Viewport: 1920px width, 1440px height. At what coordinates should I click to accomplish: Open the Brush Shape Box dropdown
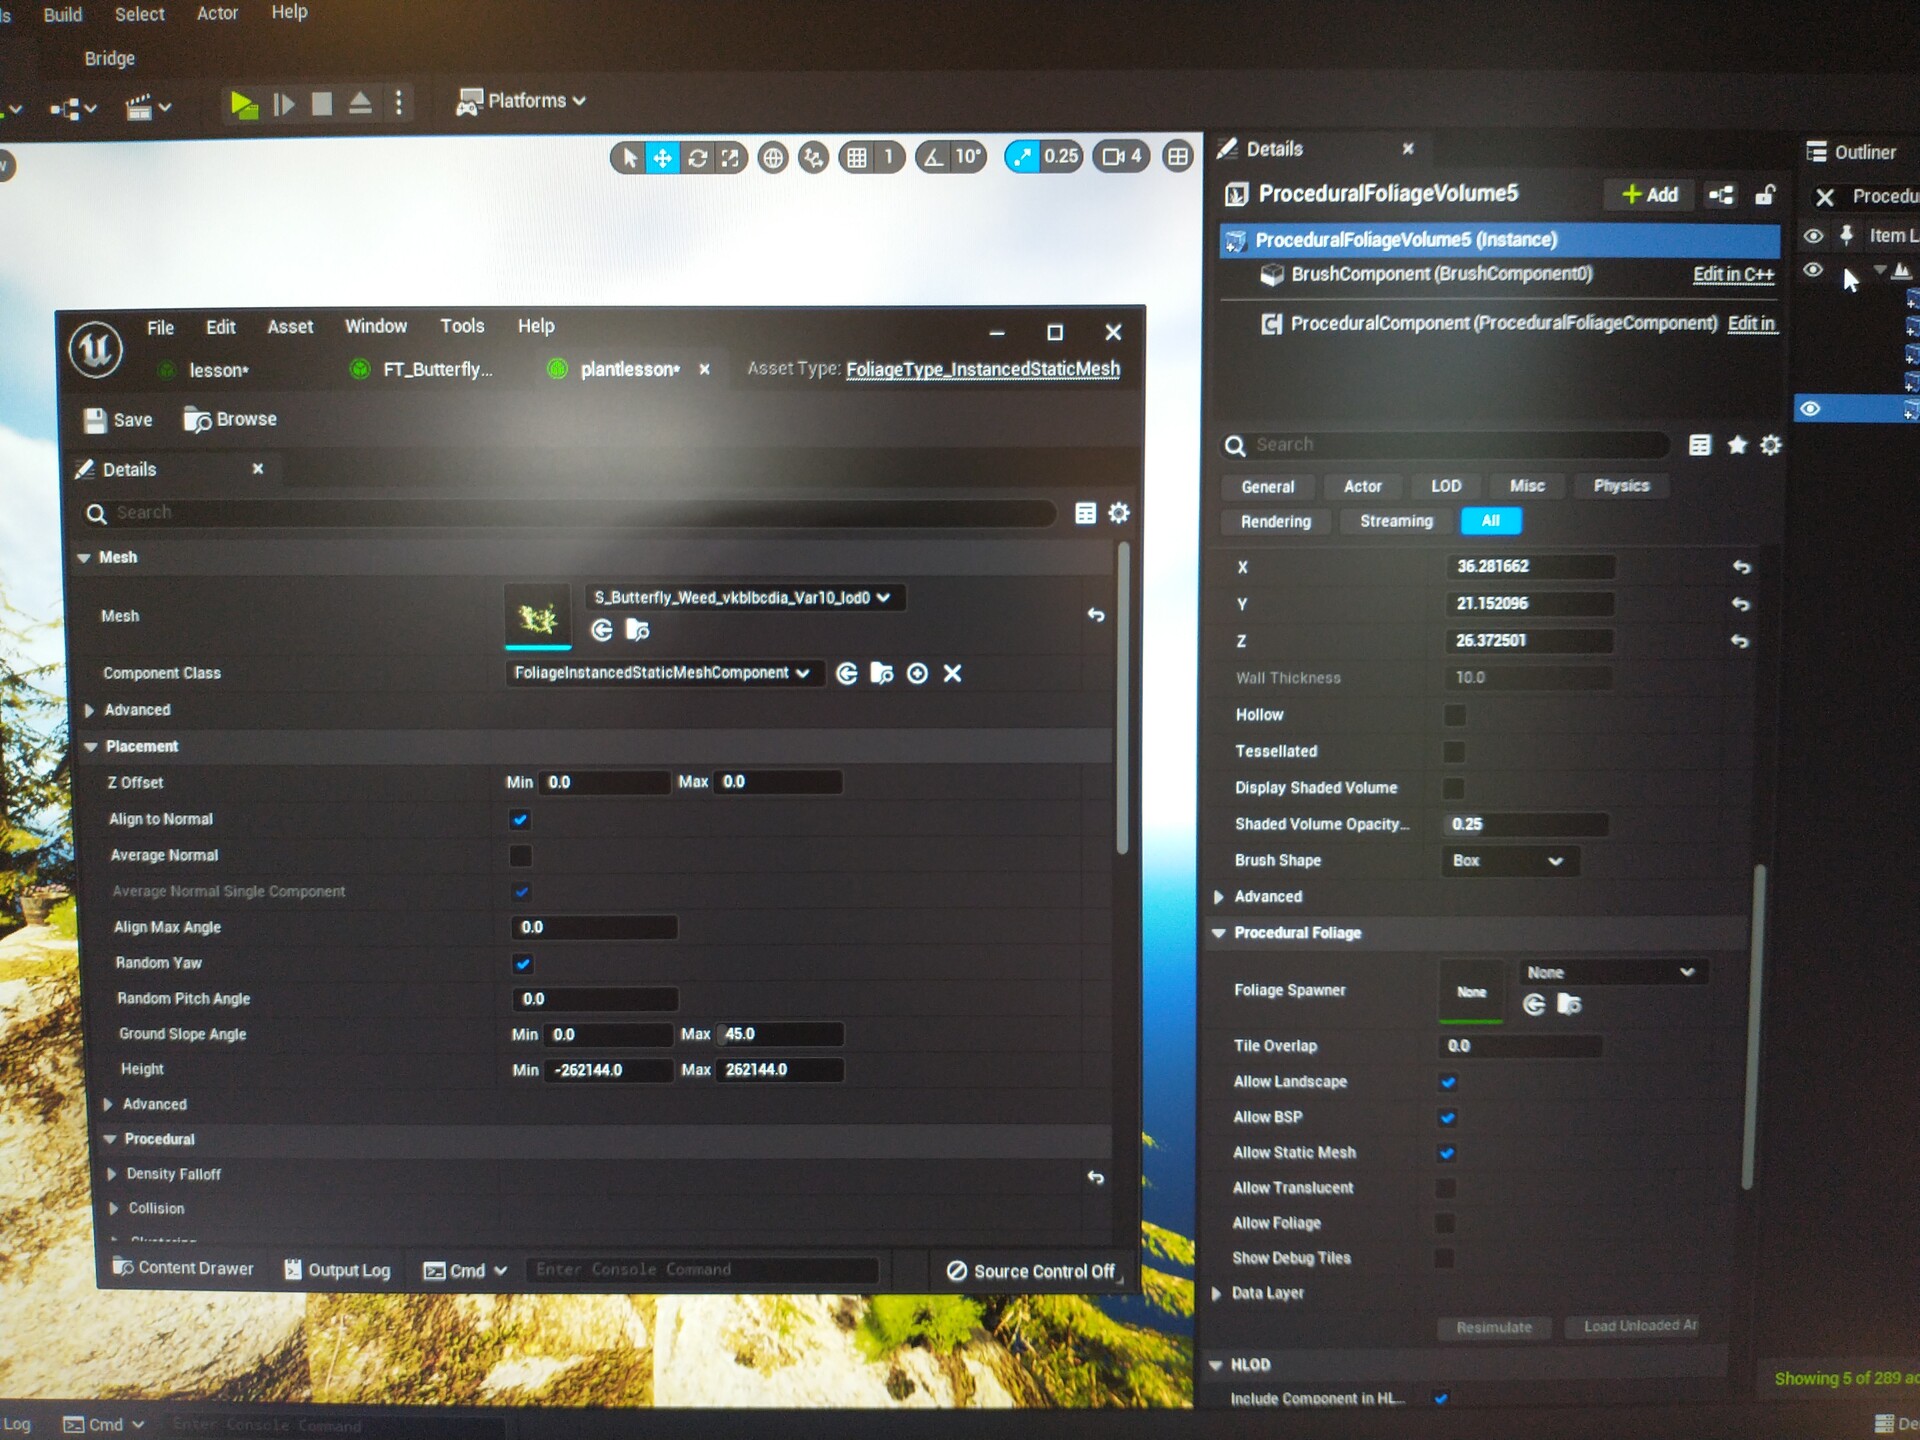click(1508, 861)
